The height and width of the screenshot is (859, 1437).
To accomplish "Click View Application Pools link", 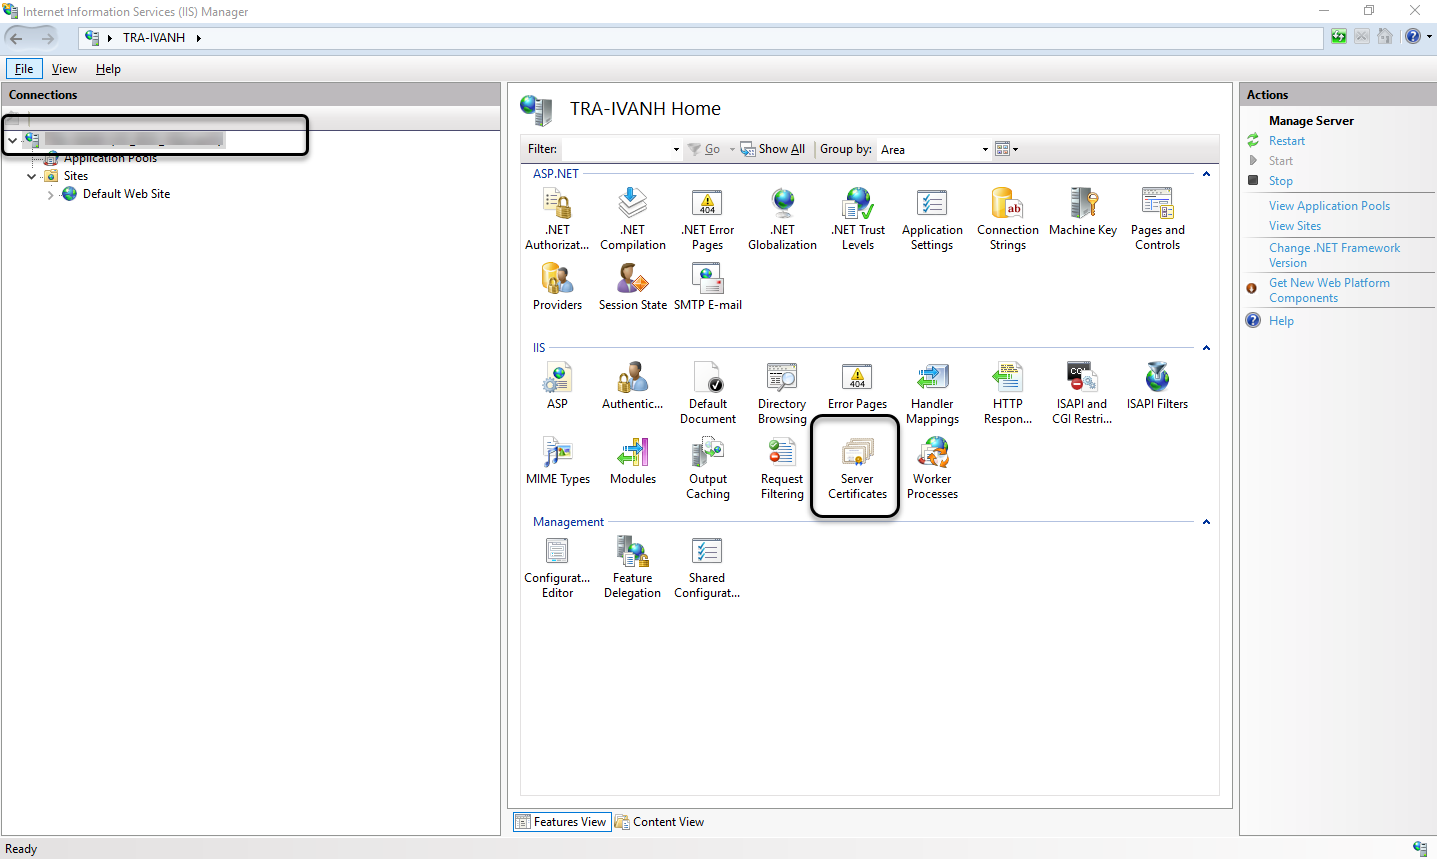I will [1329, 206].
